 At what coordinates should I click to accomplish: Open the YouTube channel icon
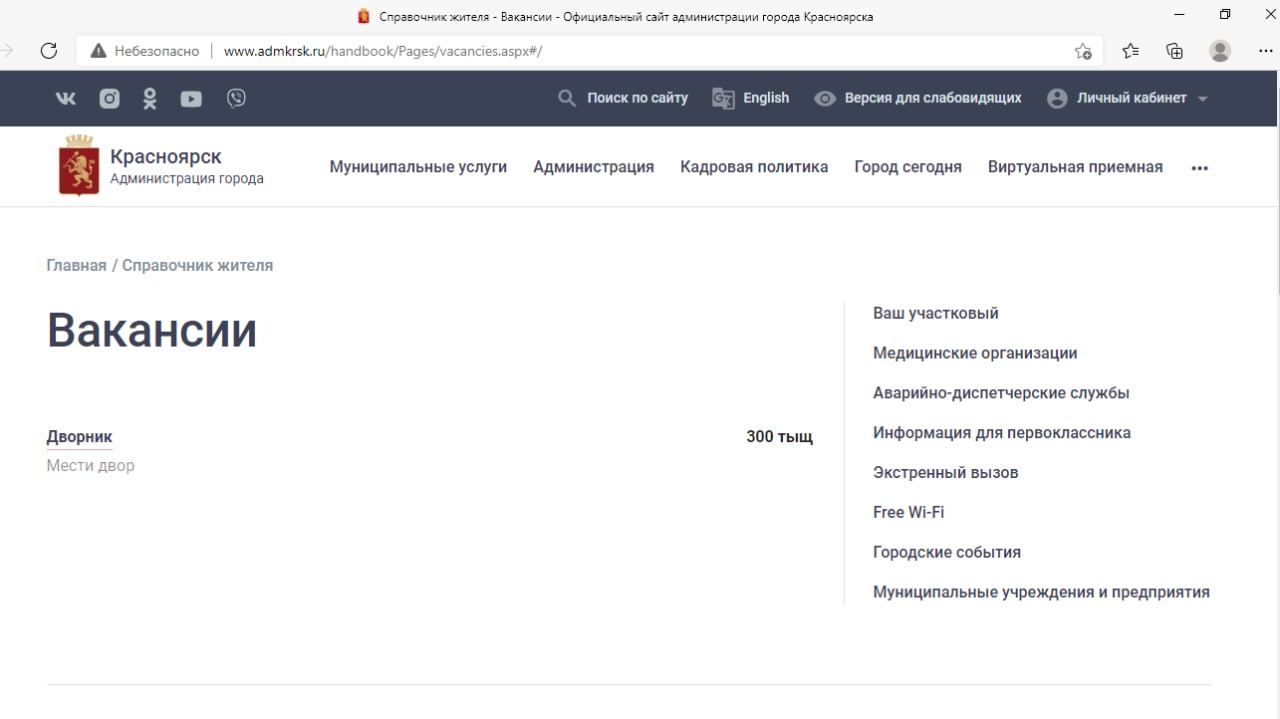coord(191,98)
